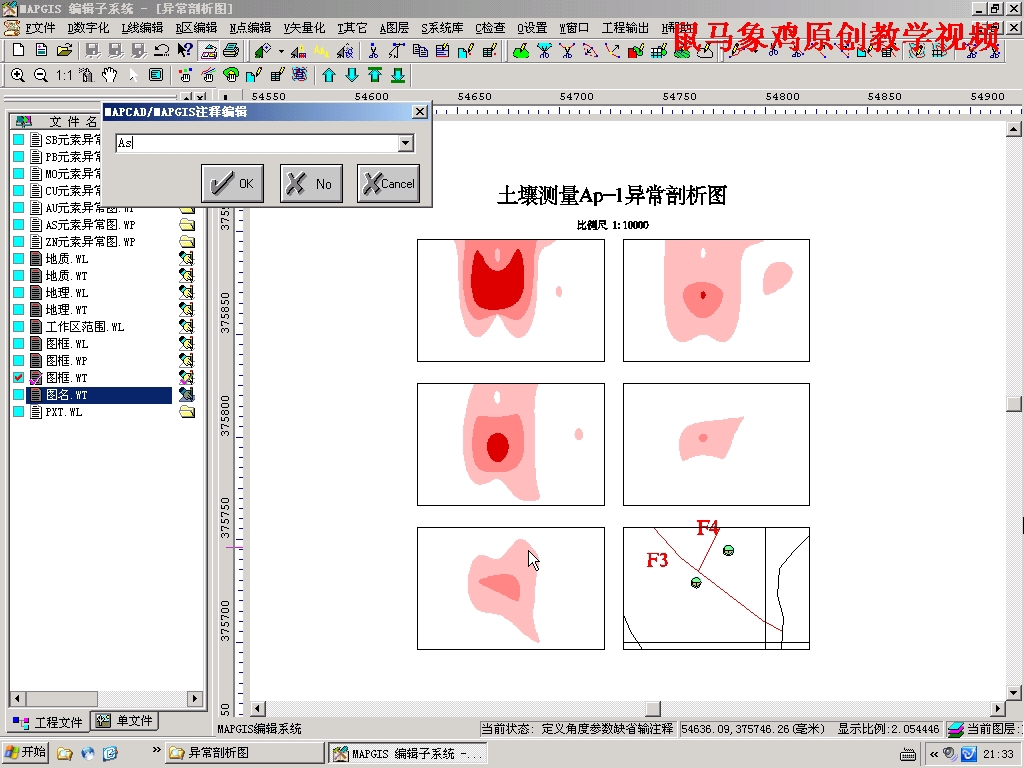Toggle checkbox for SB元素异常图 file
This screenshot has height=768, width=1024.
tap(18, 140)
